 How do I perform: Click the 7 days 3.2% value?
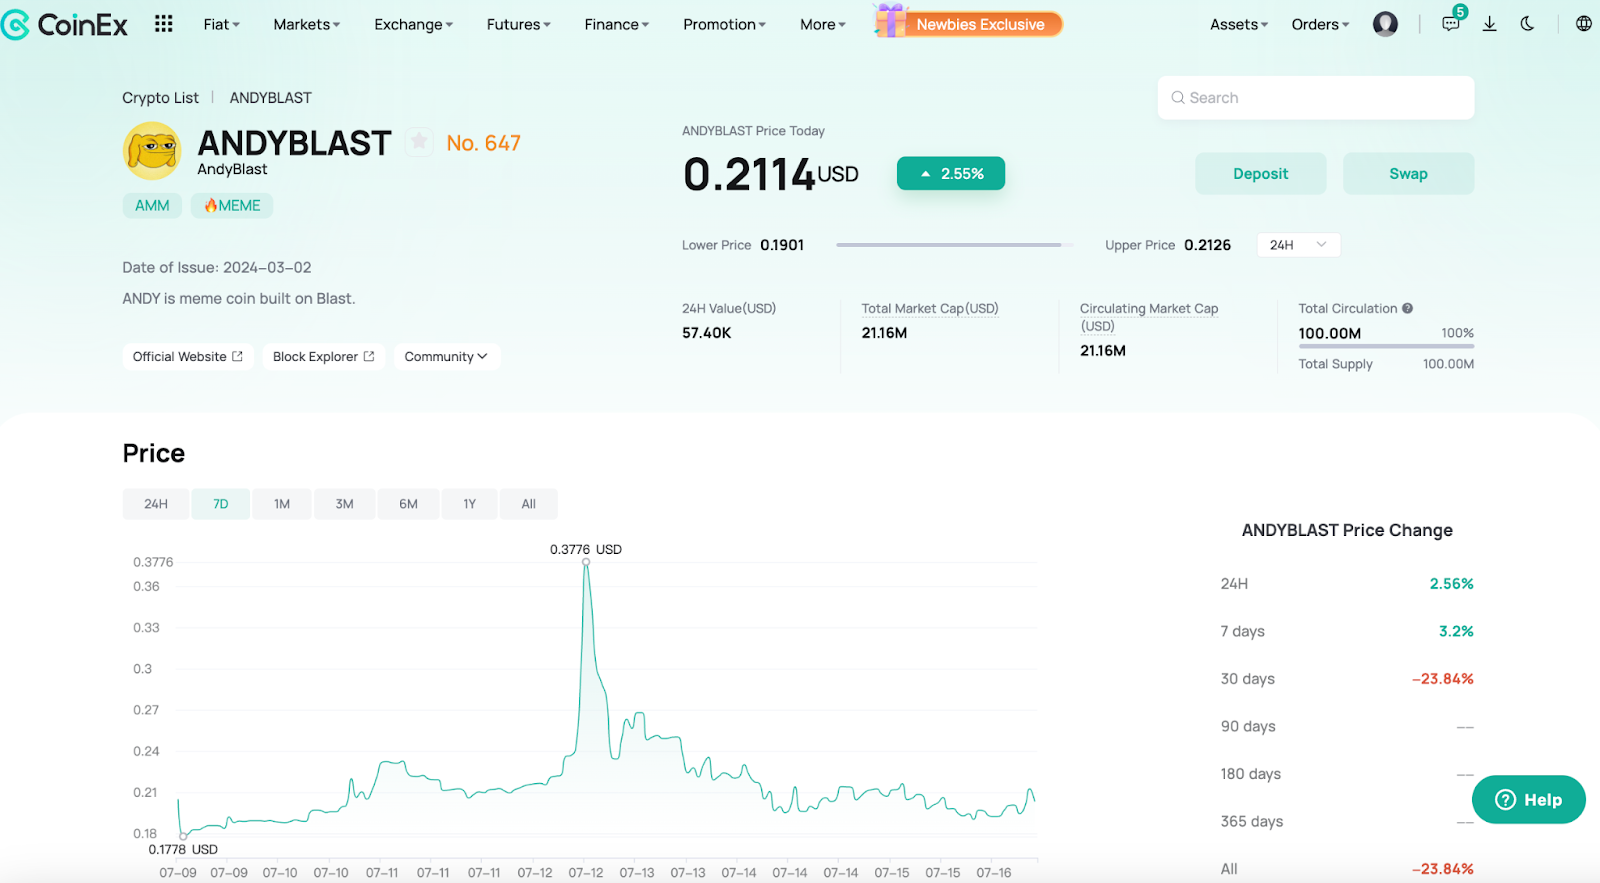pos(1456,631)
